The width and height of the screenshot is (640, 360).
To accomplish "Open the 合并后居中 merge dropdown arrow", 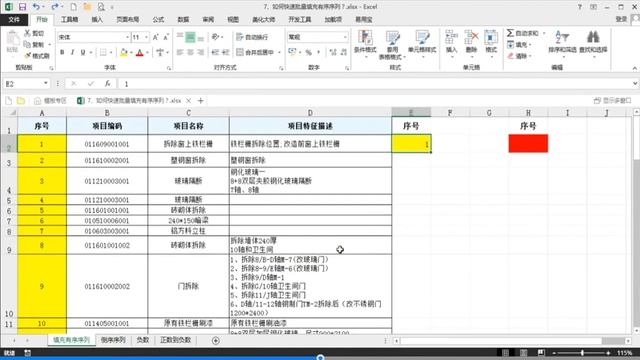I will [x=280, y=52].
